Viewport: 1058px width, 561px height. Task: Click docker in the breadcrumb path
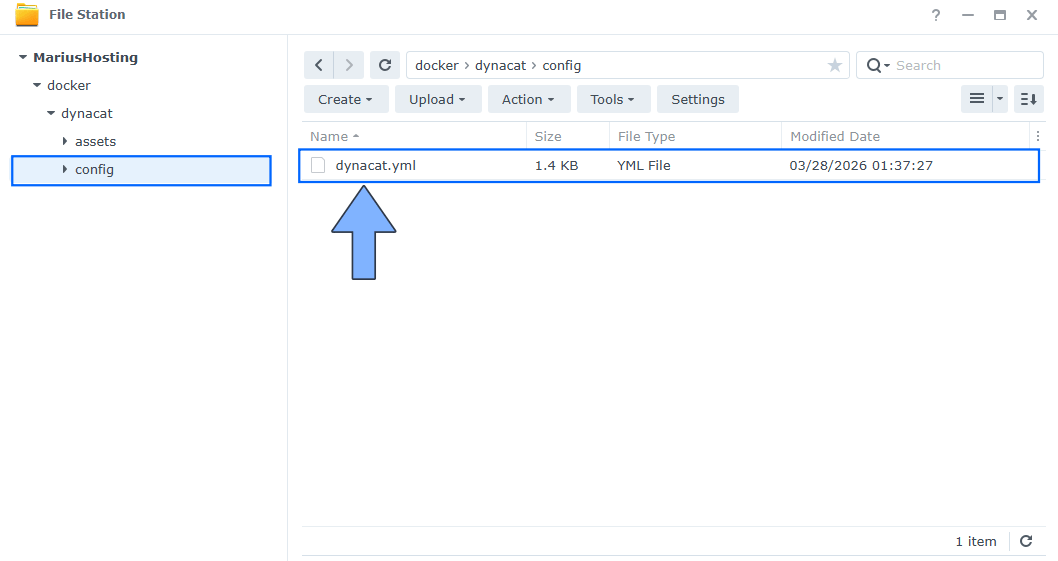click(x=437, y=65)
